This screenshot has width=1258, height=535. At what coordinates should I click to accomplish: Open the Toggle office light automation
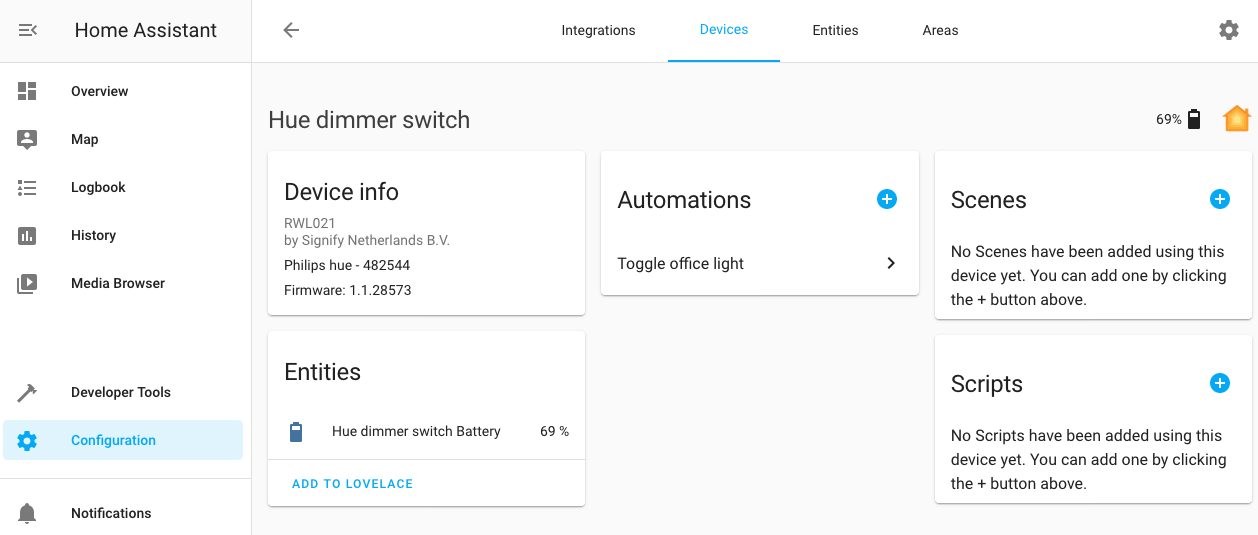click(x=681, y=264)
